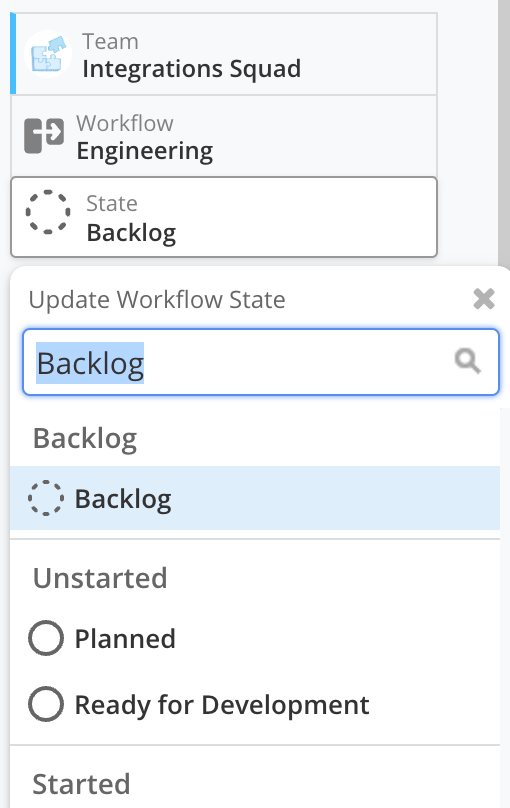Click the puzzle-piece Team icon
This screenshot has width=510, height=808.
coord(48,54)
